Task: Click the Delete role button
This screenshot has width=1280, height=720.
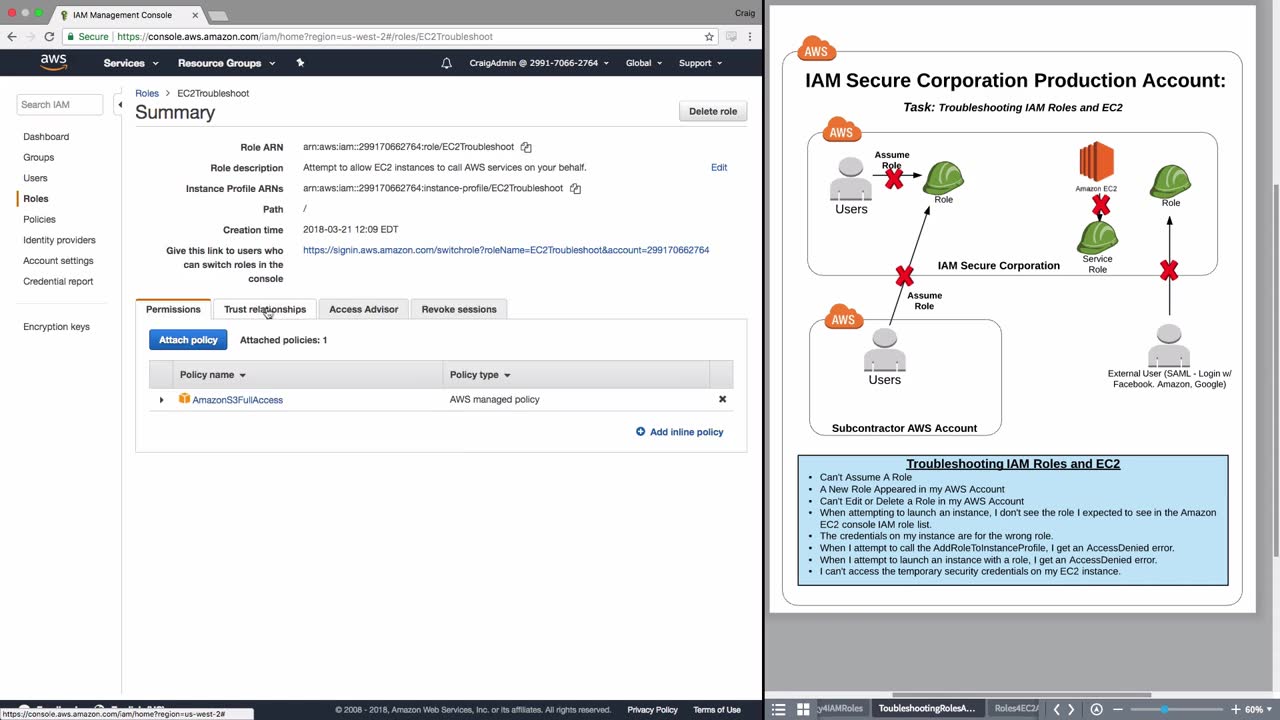Action: point(713,111)
